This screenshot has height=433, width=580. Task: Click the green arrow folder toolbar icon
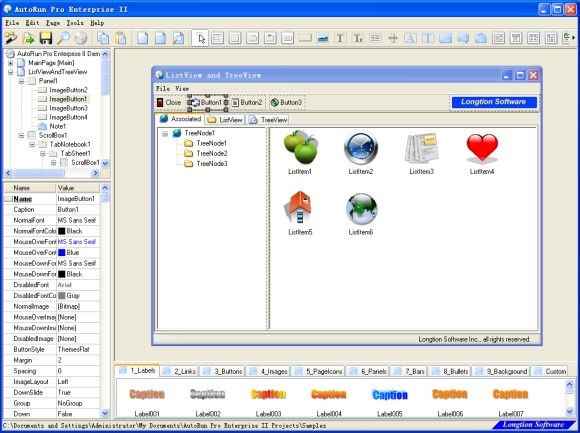28,38
